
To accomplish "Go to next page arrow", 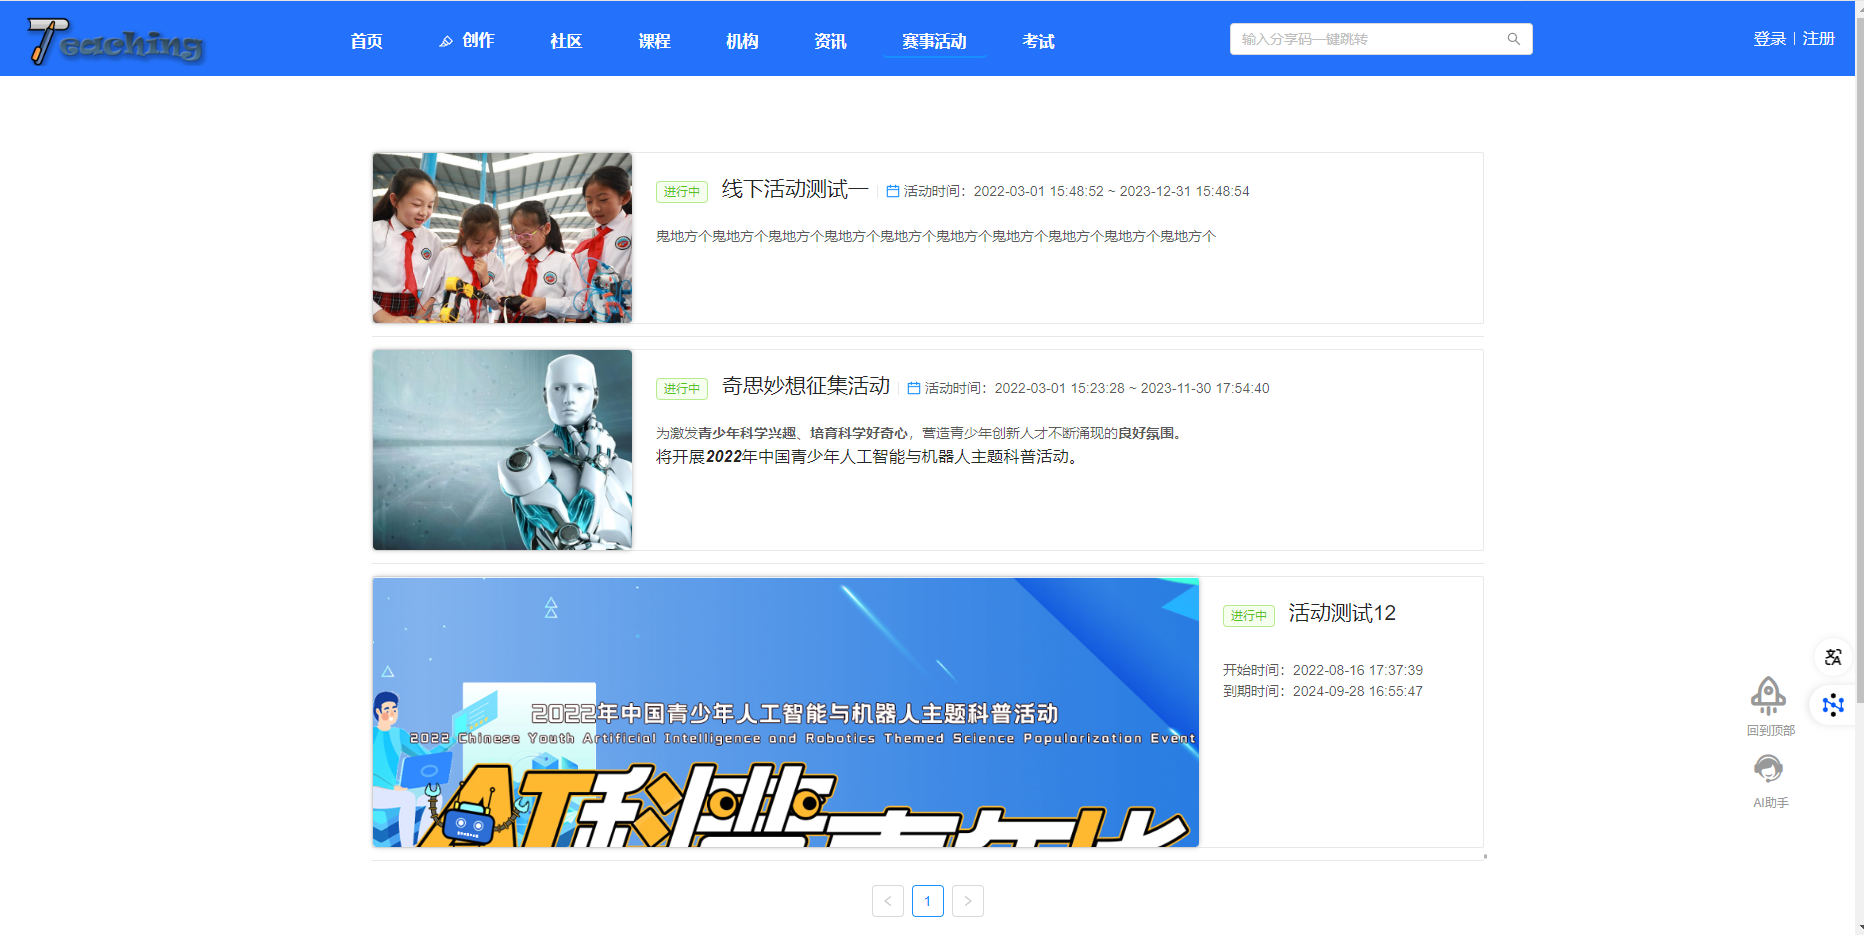I will tap(967, 901).
